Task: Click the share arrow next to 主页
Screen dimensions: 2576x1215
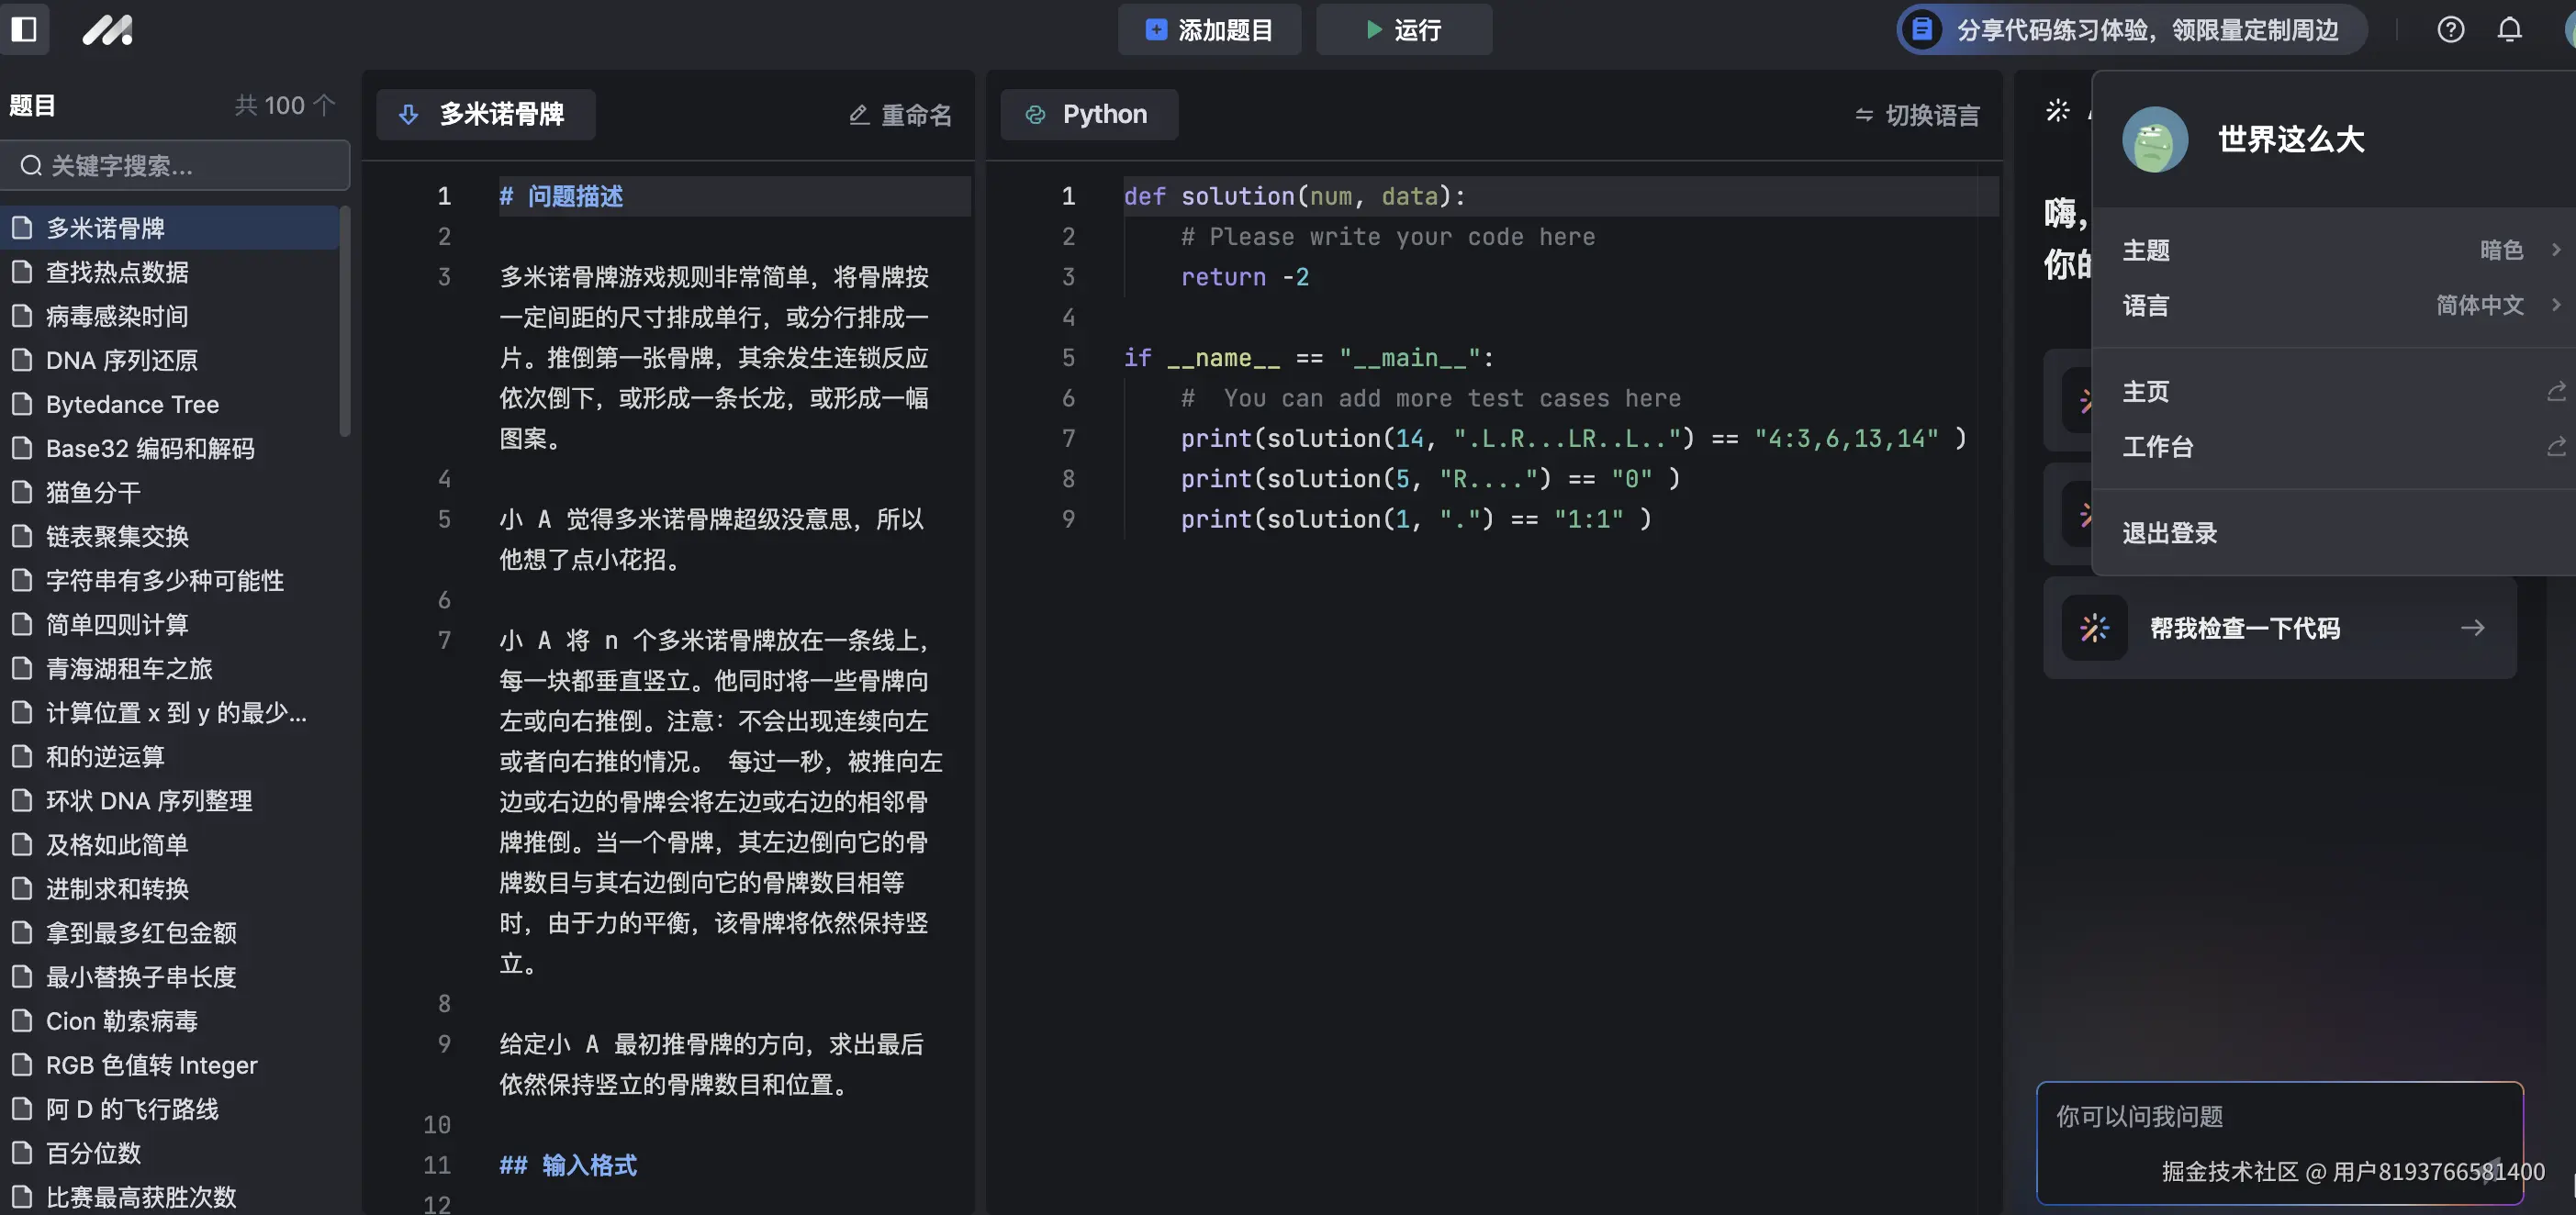Action: coord(2556,390)
